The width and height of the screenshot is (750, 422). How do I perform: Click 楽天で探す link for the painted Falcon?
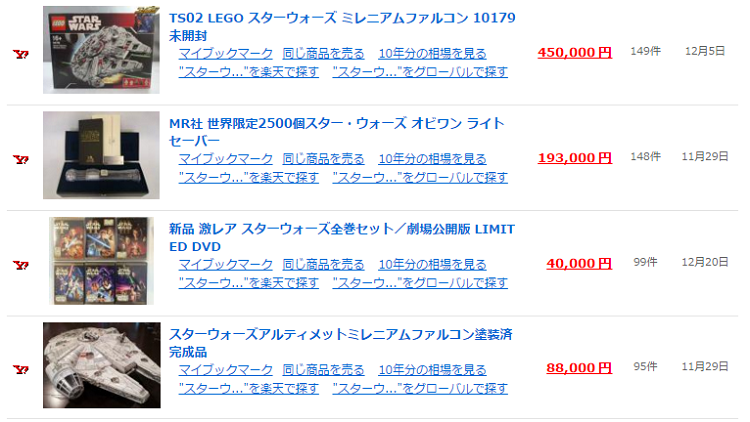point(249,388)
